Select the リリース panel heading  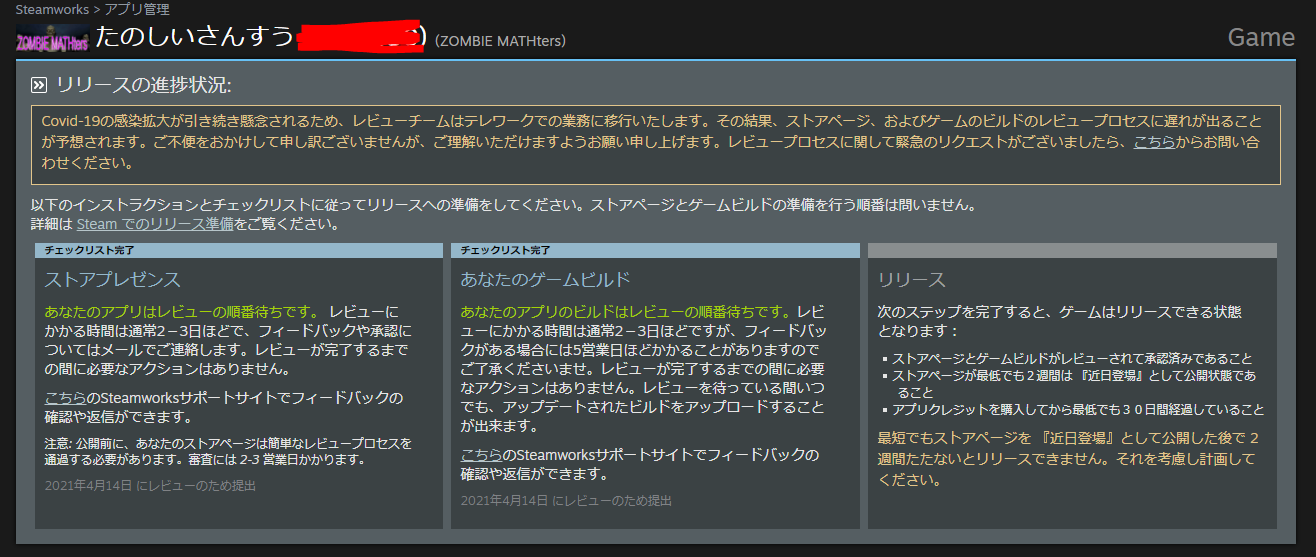click(911, 279)
